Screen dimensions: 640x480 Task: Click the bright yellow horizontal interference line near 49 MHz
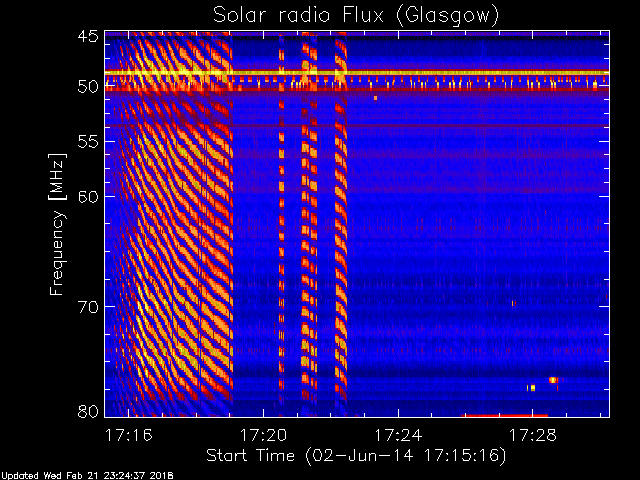click(x=357, y=73)
